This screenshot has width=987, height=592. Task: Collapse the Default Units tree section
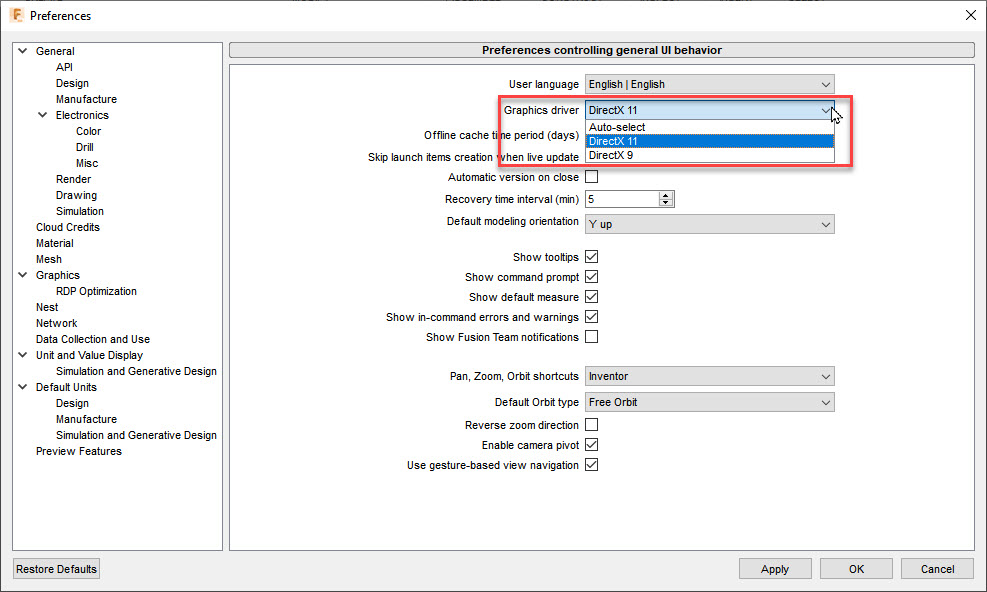click(x=22, y=387)
